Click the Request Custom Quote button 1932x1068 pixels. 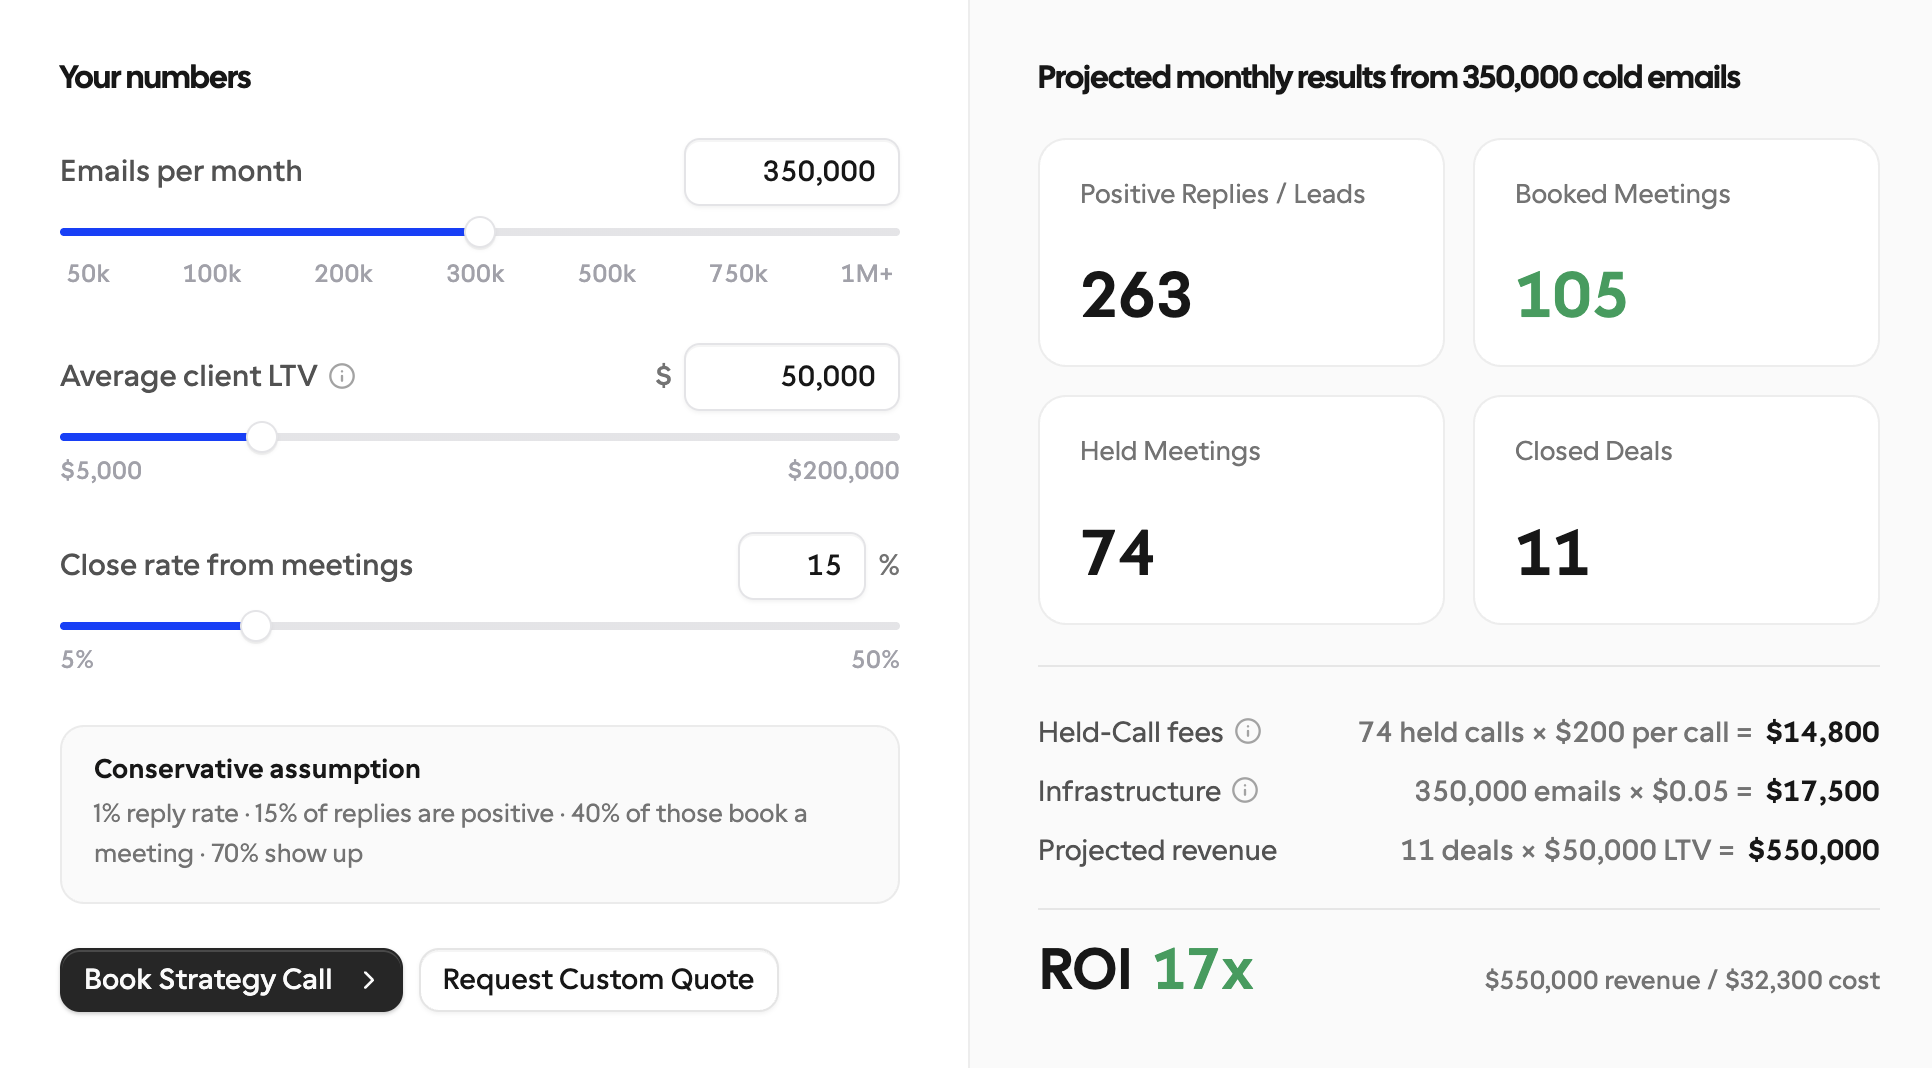point(598,979)
